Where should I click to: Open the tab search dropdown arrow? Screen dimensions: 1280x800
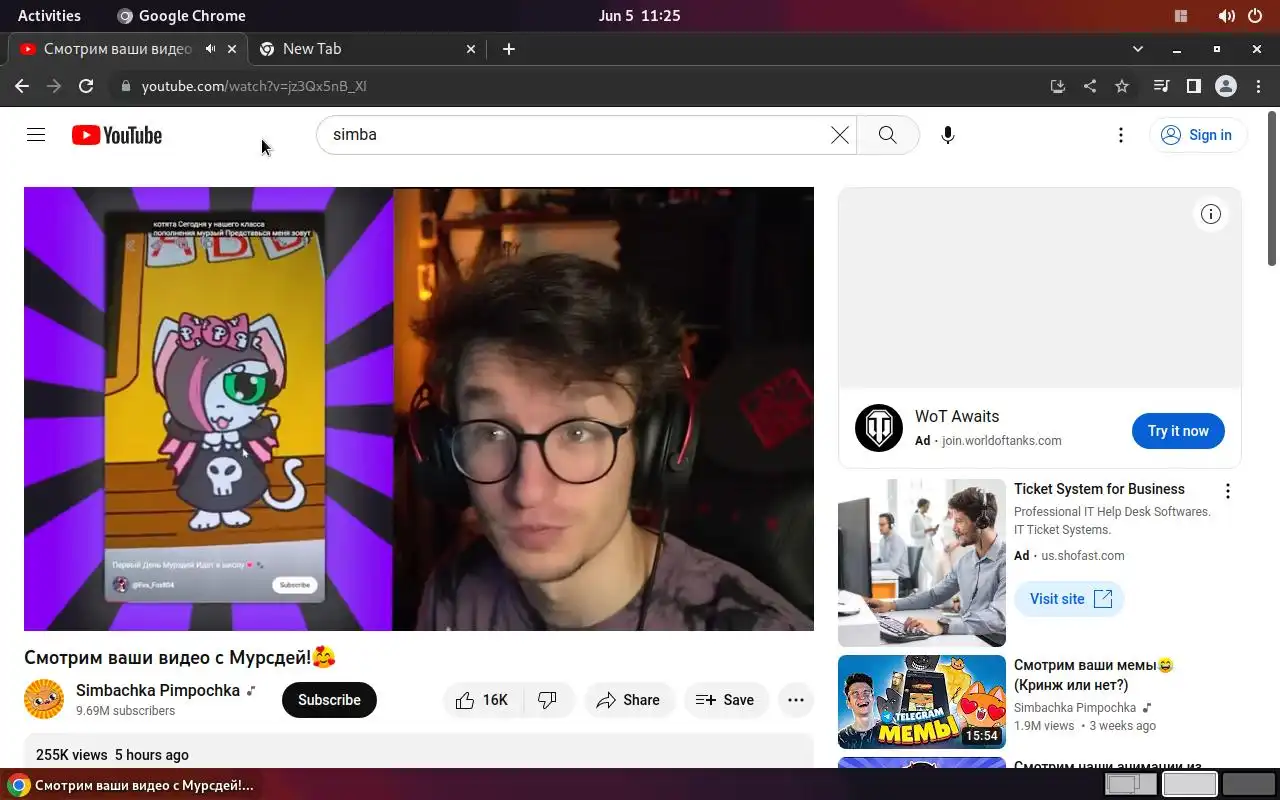point(1137,48)
